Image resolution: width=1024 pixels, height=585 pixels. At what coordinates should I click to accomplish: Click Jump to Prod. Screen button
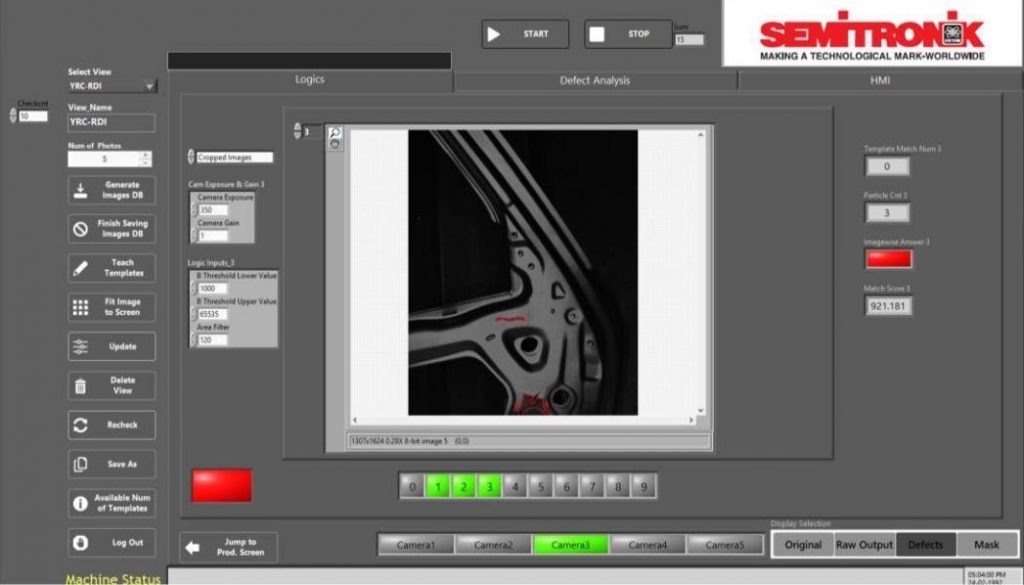pos(229,547)
